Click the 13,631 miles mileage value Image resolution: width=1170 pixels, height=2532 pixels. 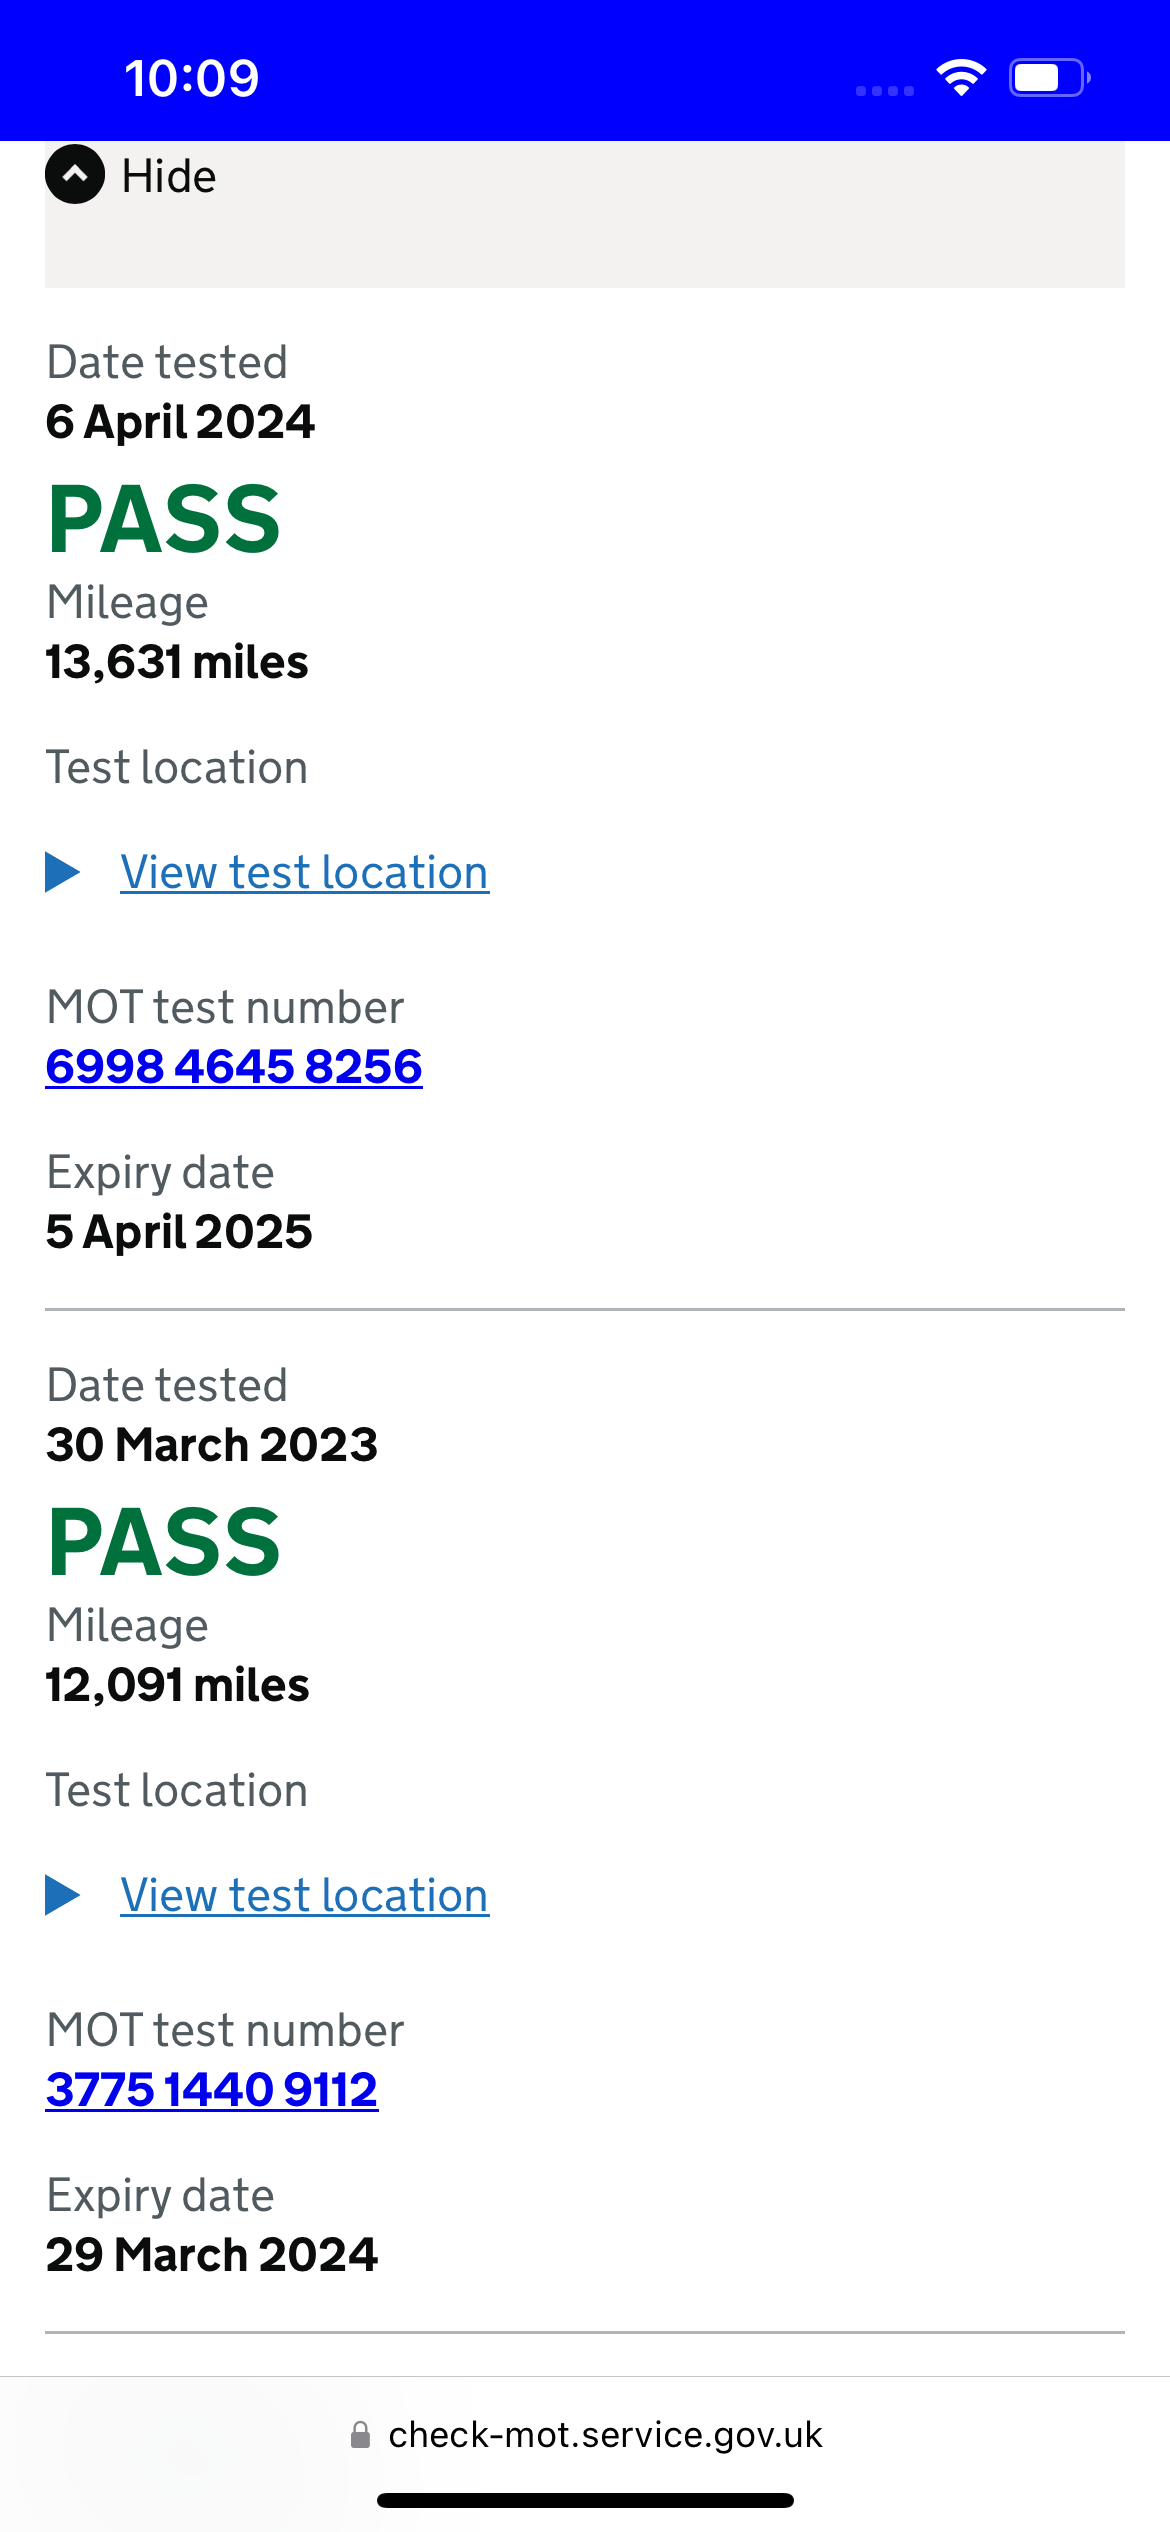[x=177, y=662]
